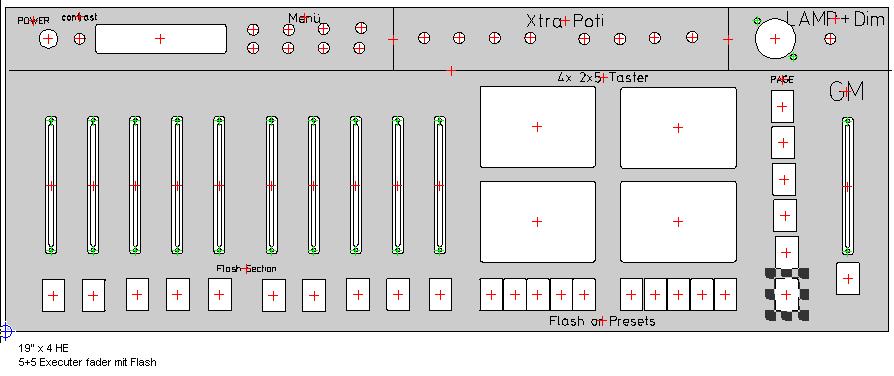Select first Xtra Poti drill hole
Screen dimensions: 894x376
click(423, 38)
